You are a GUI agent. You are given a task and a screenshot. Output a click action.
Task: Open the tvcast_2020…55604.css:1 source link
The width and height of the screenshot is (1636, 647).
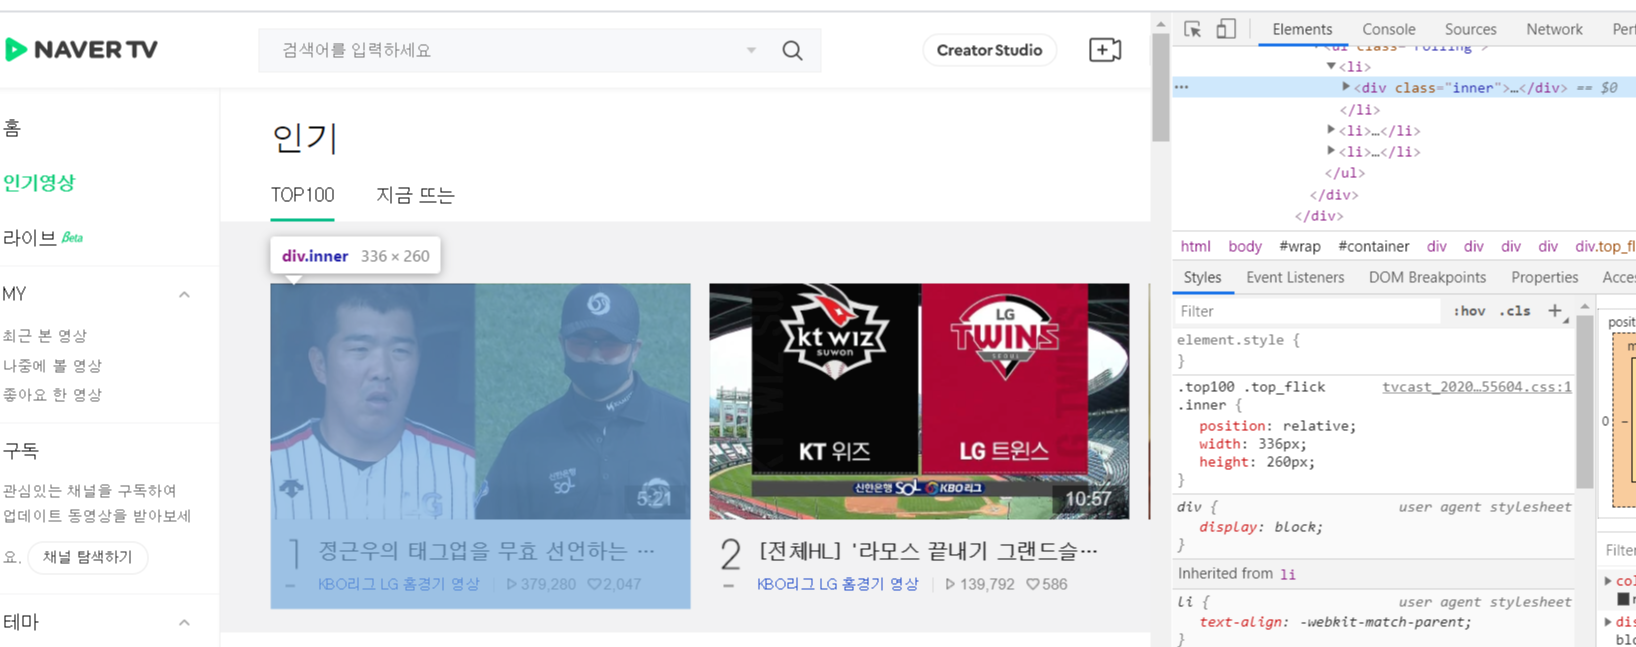coord(1476,387)
